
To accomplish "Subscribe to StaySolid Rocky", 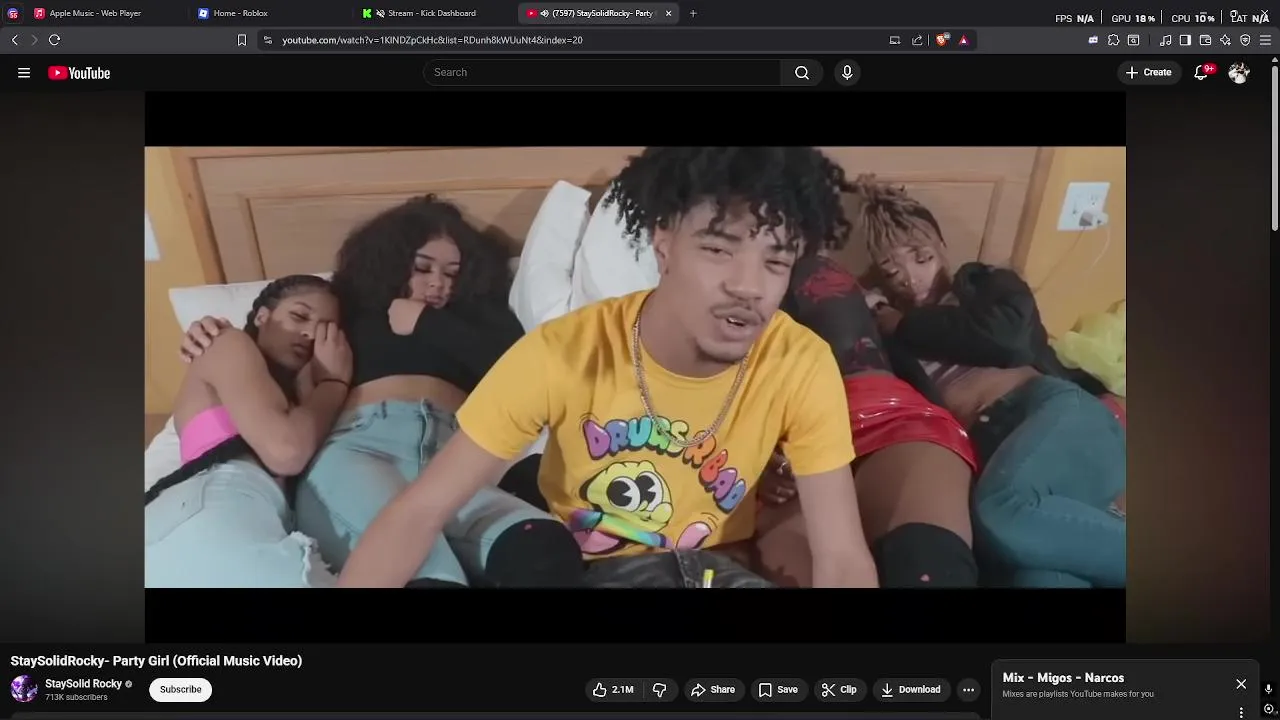I will pyautogui.click(x=181, y=689).
